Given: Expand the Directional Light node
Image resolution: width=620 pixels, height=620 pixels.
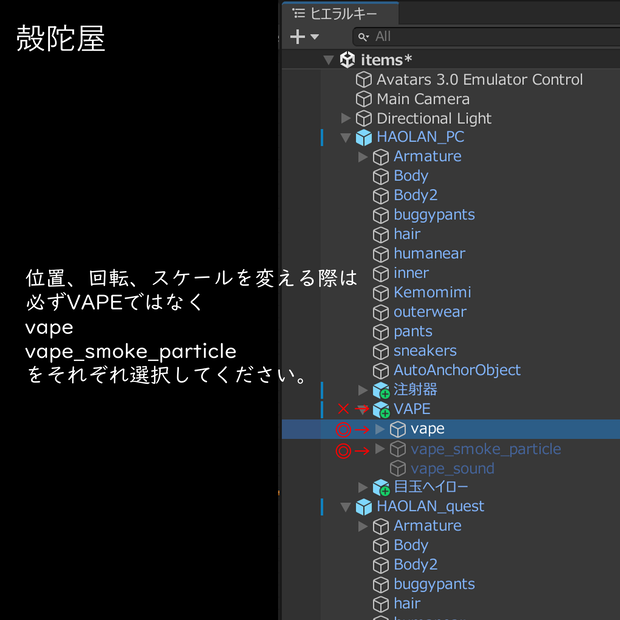Looking at the screenshot, I should (346, 118).
